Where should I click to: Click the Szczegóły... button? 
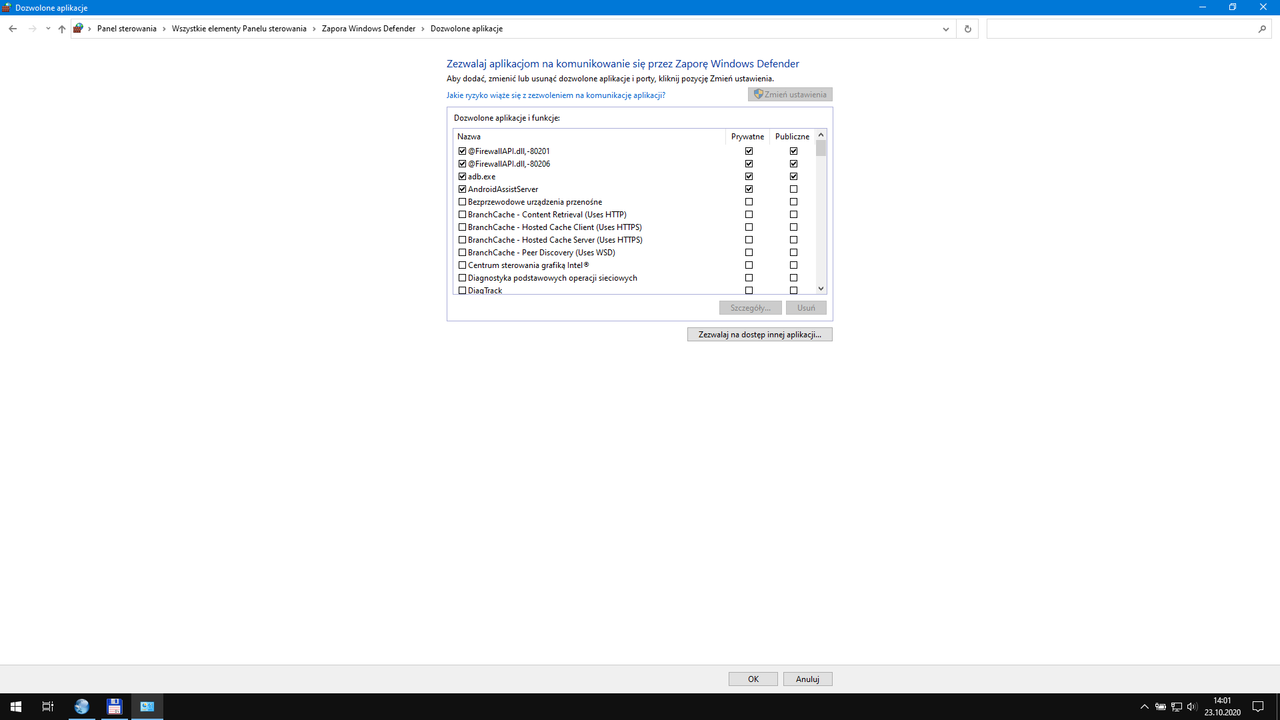pos(749,308)
